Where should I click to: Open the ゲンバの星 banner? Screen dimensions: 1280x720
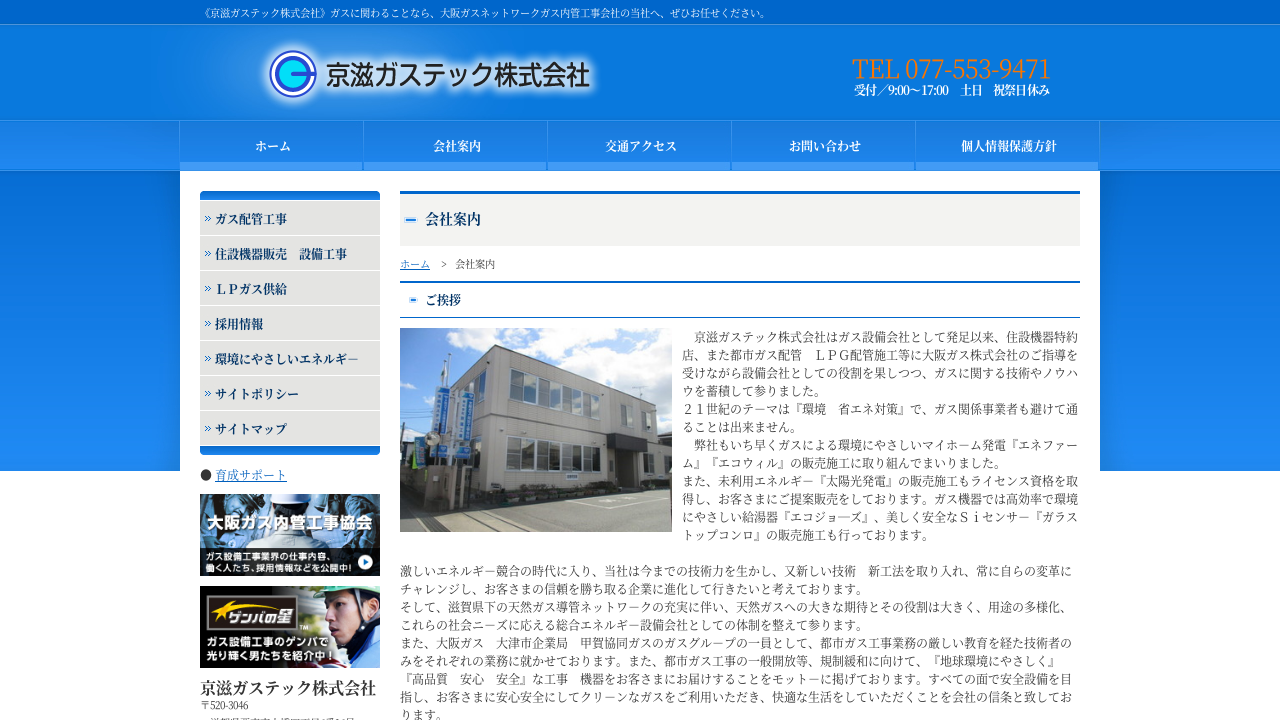[290, 627]
